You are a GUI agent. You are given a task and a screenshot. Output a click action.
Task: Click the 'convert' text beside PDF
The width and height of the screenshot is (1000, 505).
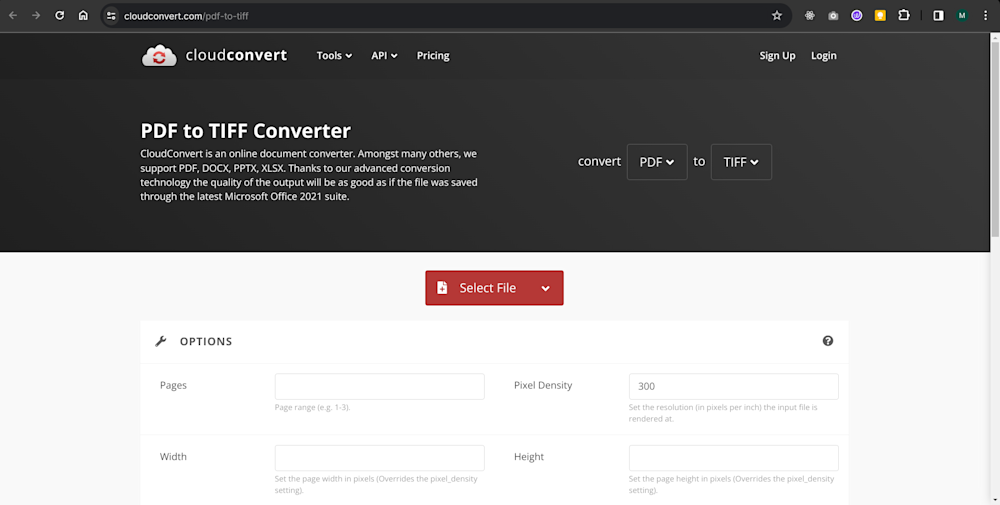tap(599, 162)
